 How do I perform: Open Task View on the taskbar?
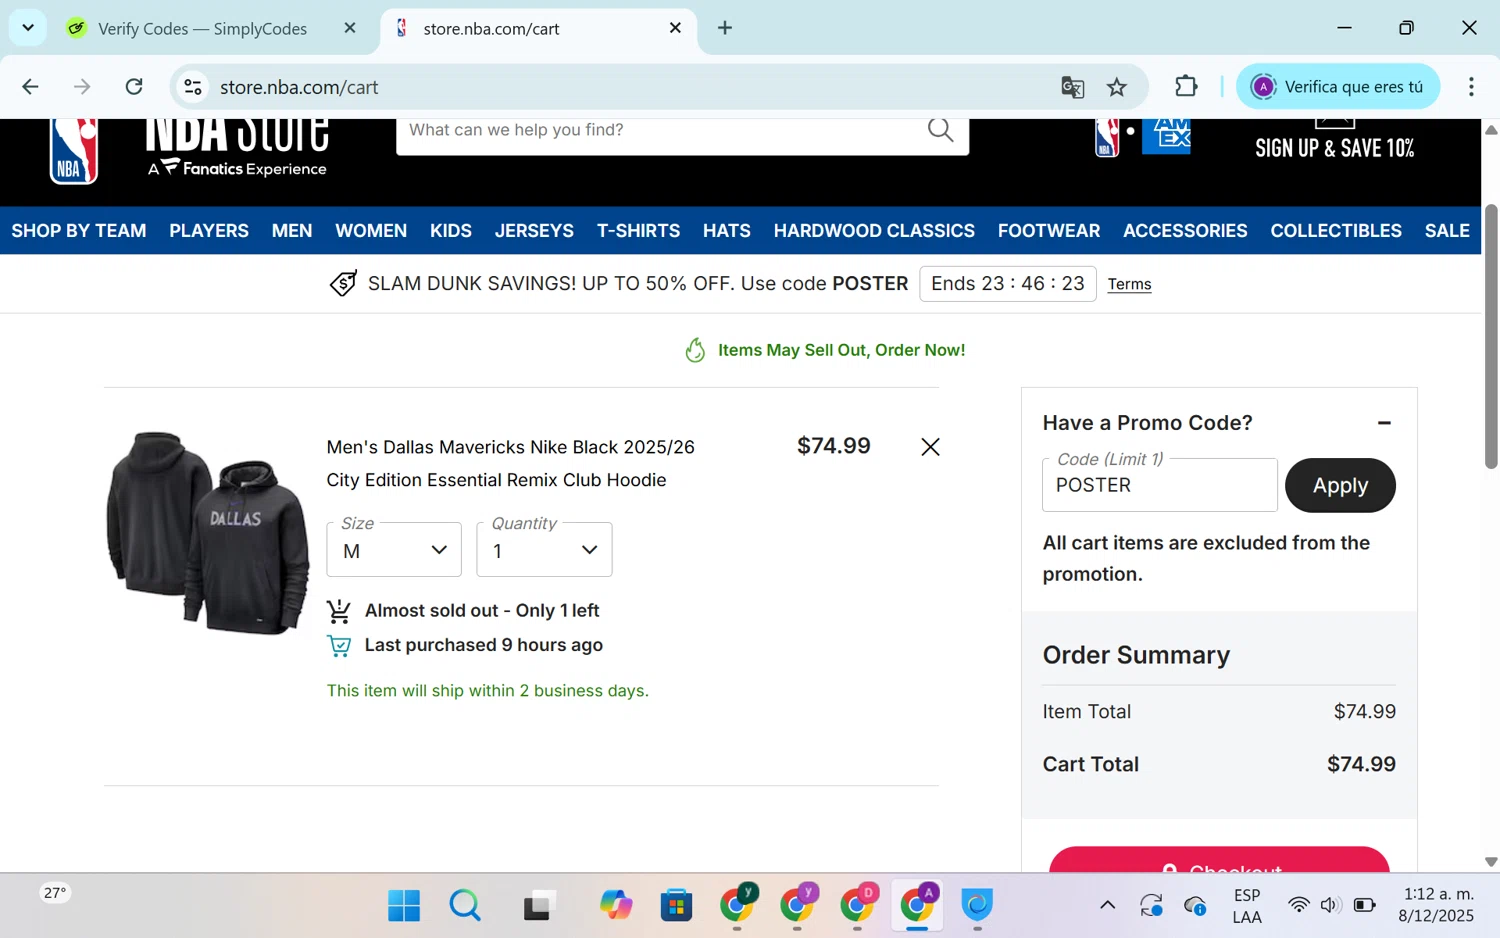coord(538,905)
